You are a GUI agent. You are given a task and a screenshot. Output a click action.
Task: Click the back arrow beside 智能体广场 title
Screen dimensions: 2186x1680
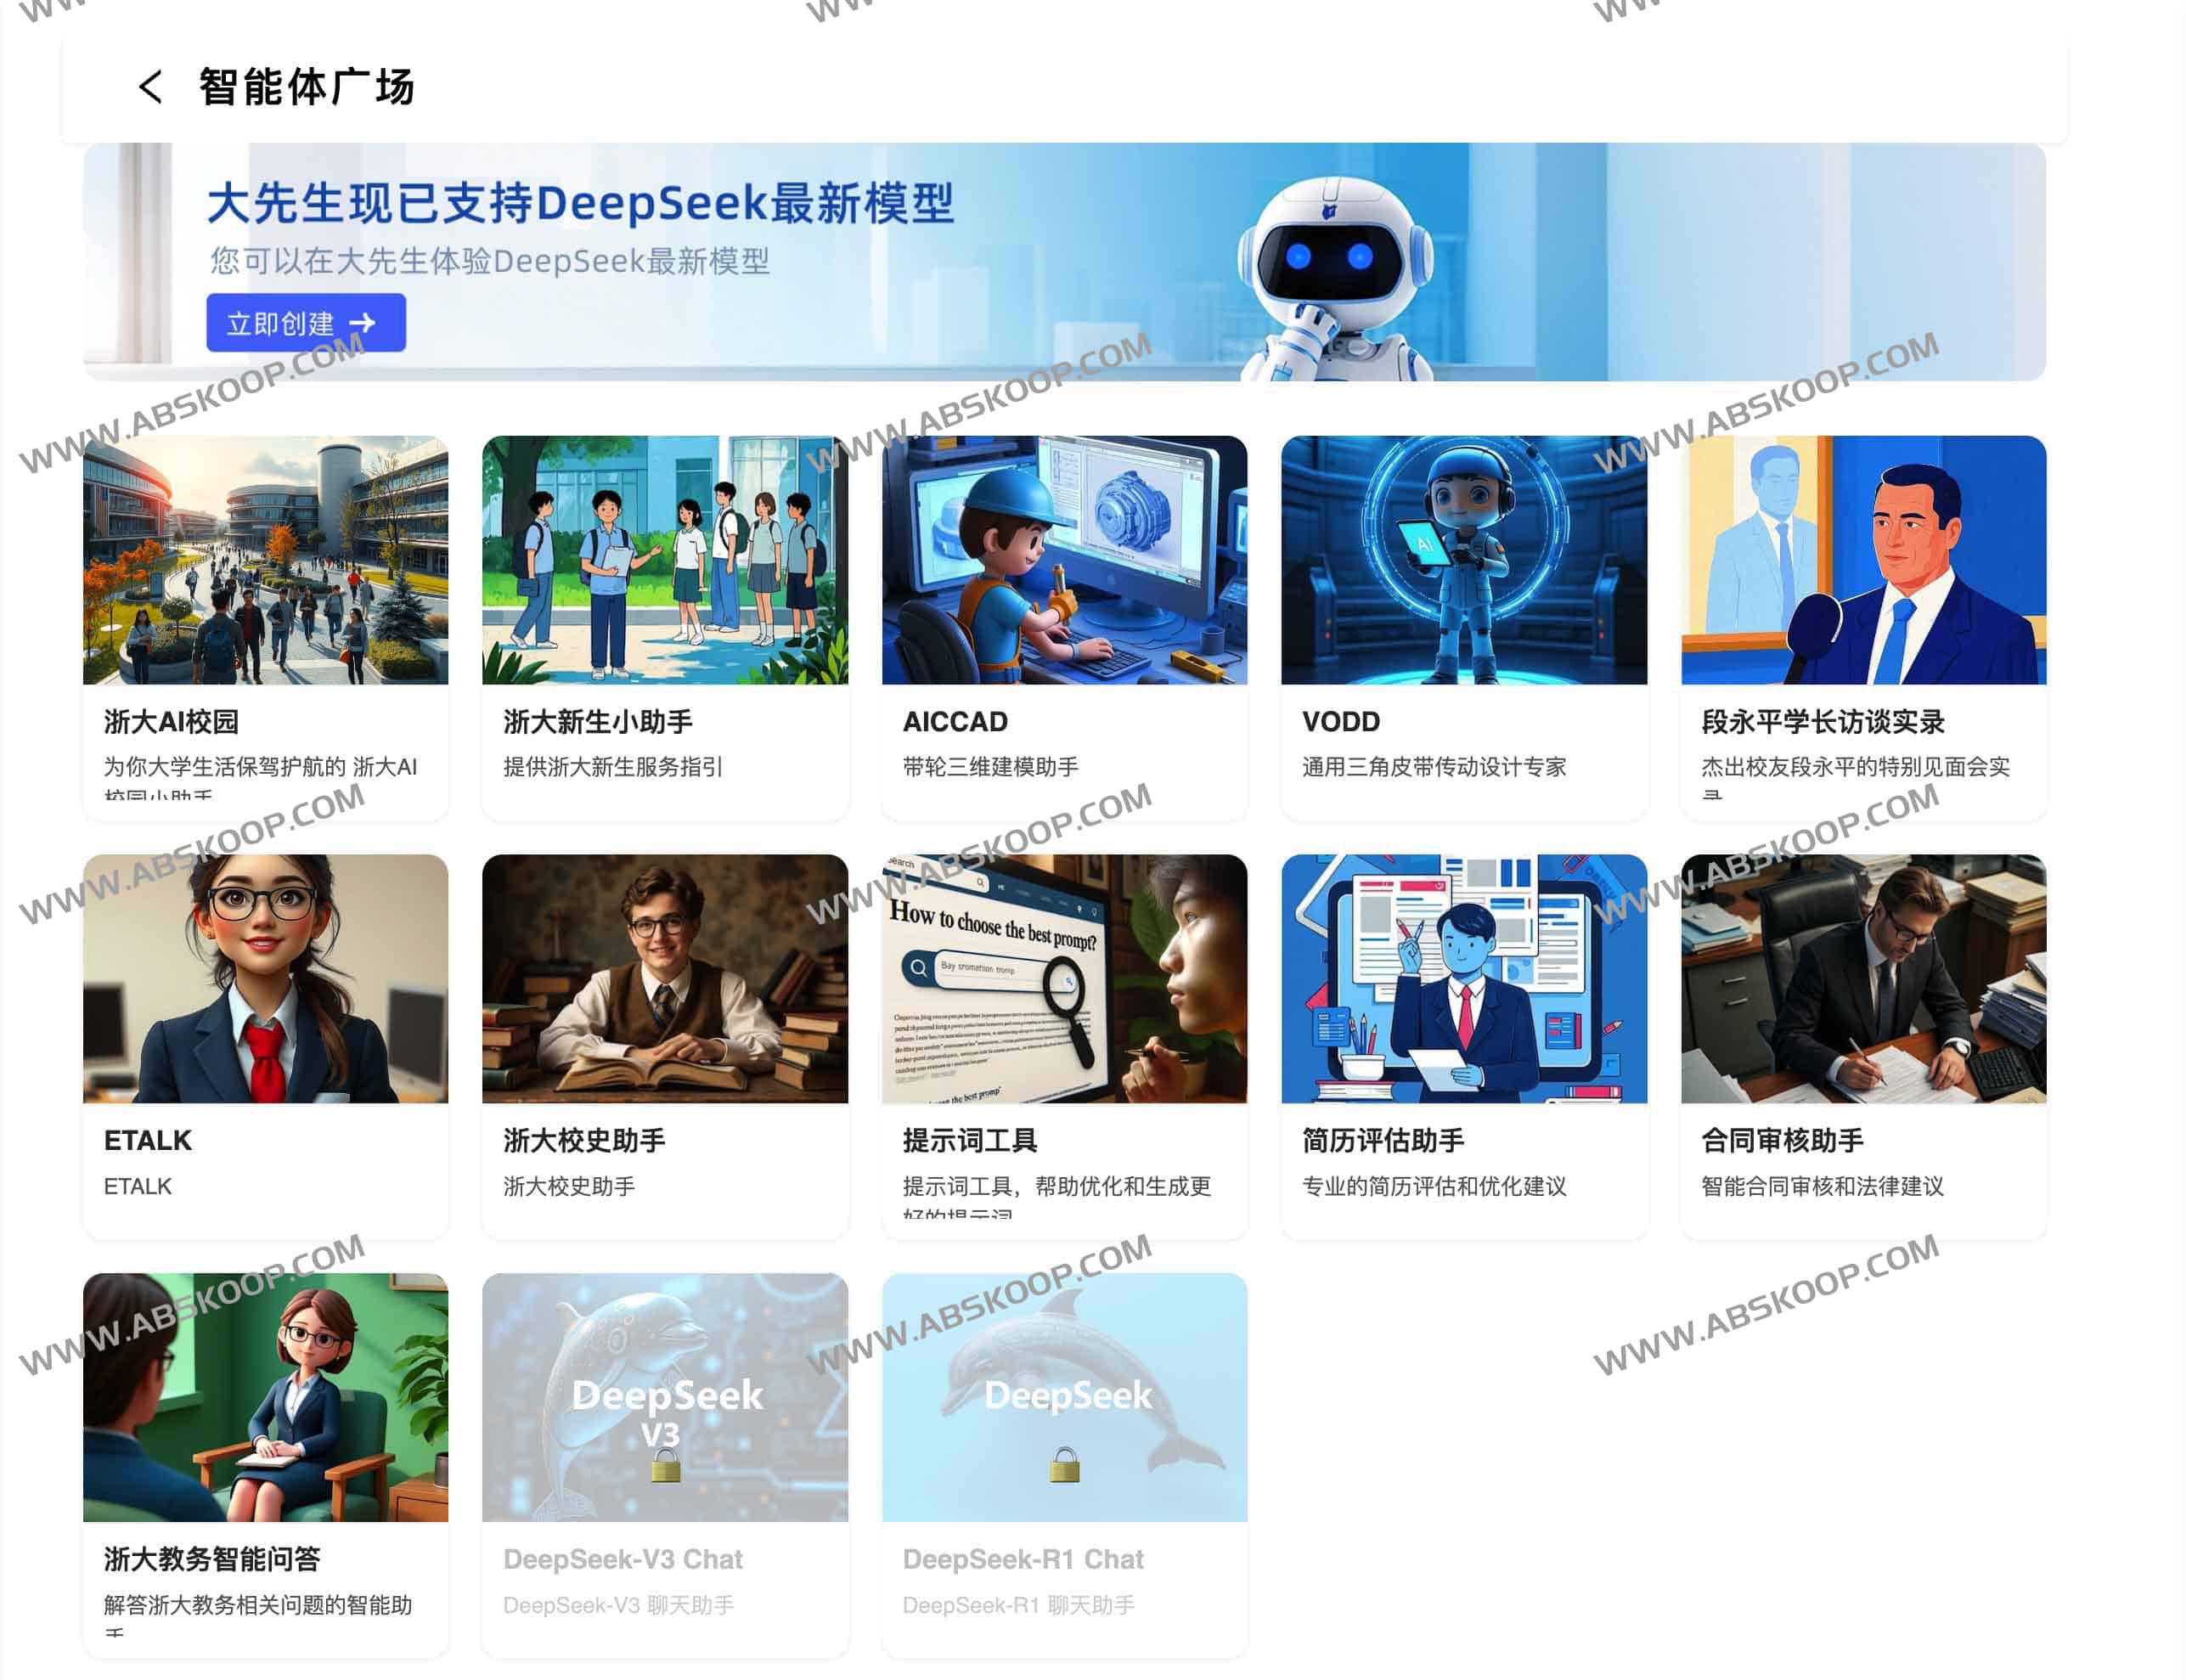tap(151, 90)
